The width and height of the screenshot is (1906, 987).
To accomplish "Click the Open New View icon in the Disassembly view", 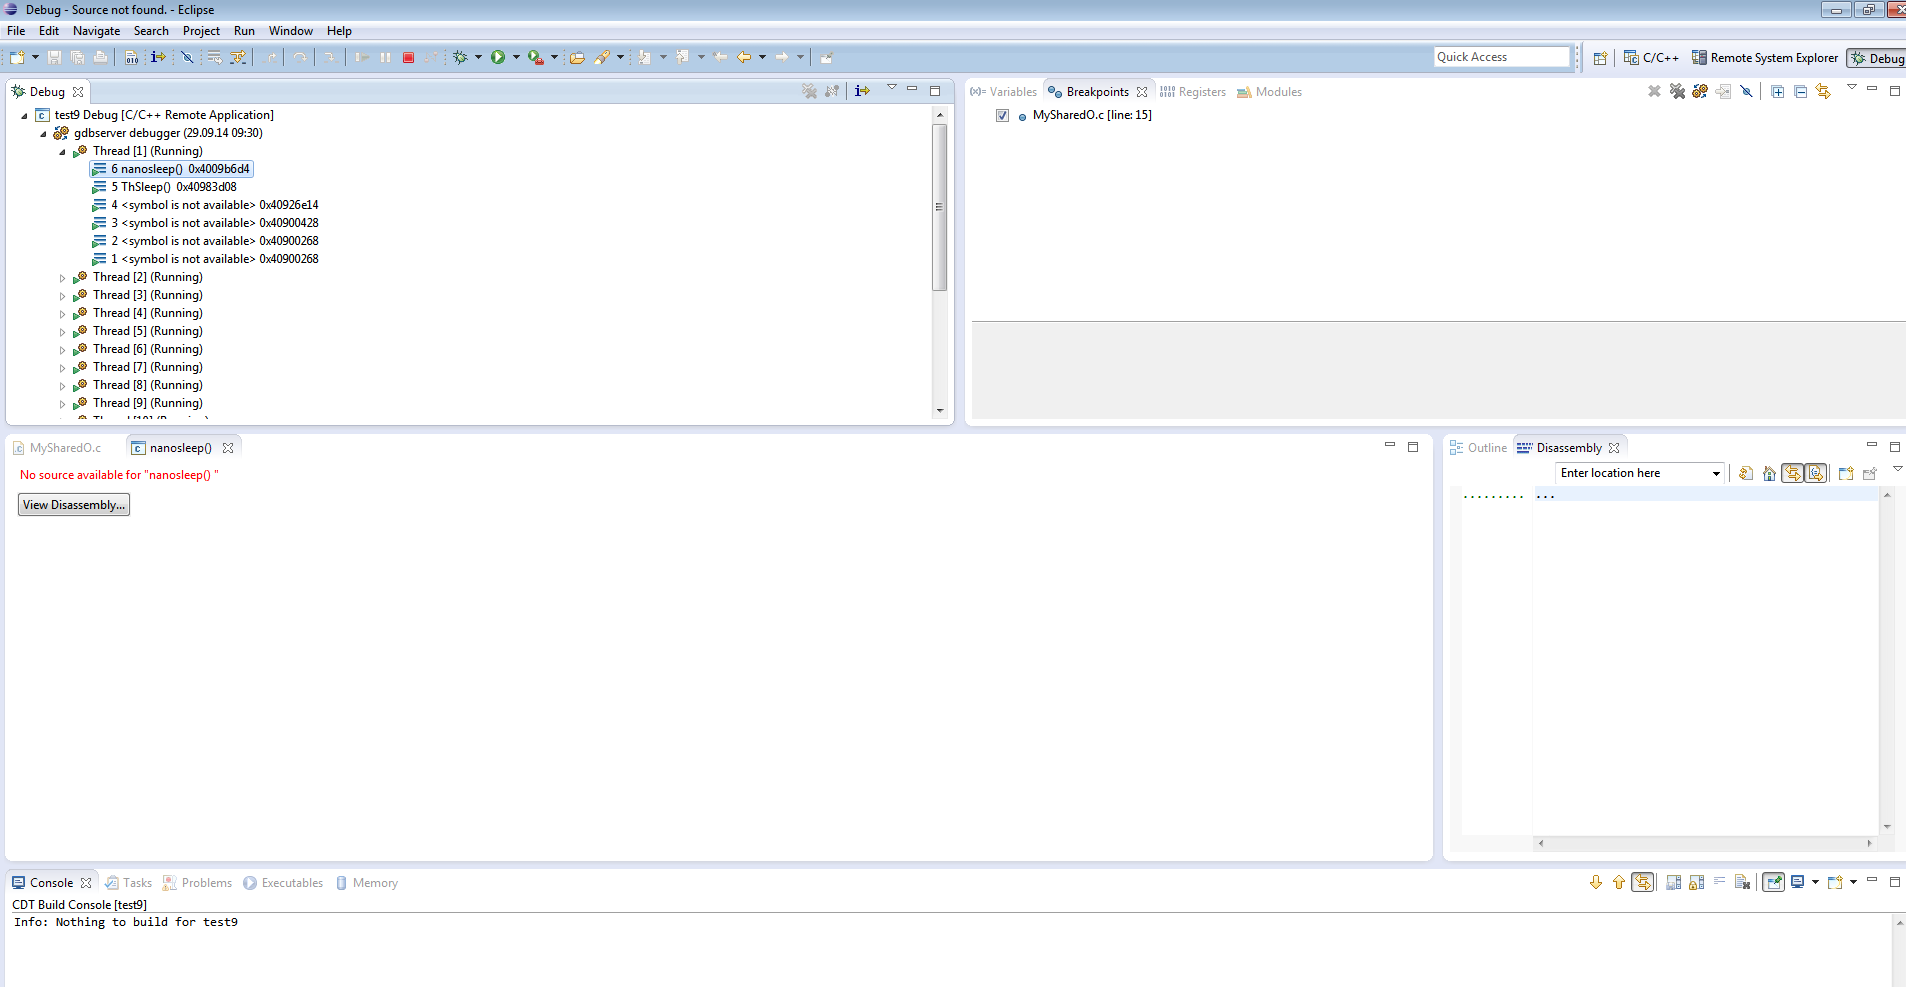I will 1846,473.
